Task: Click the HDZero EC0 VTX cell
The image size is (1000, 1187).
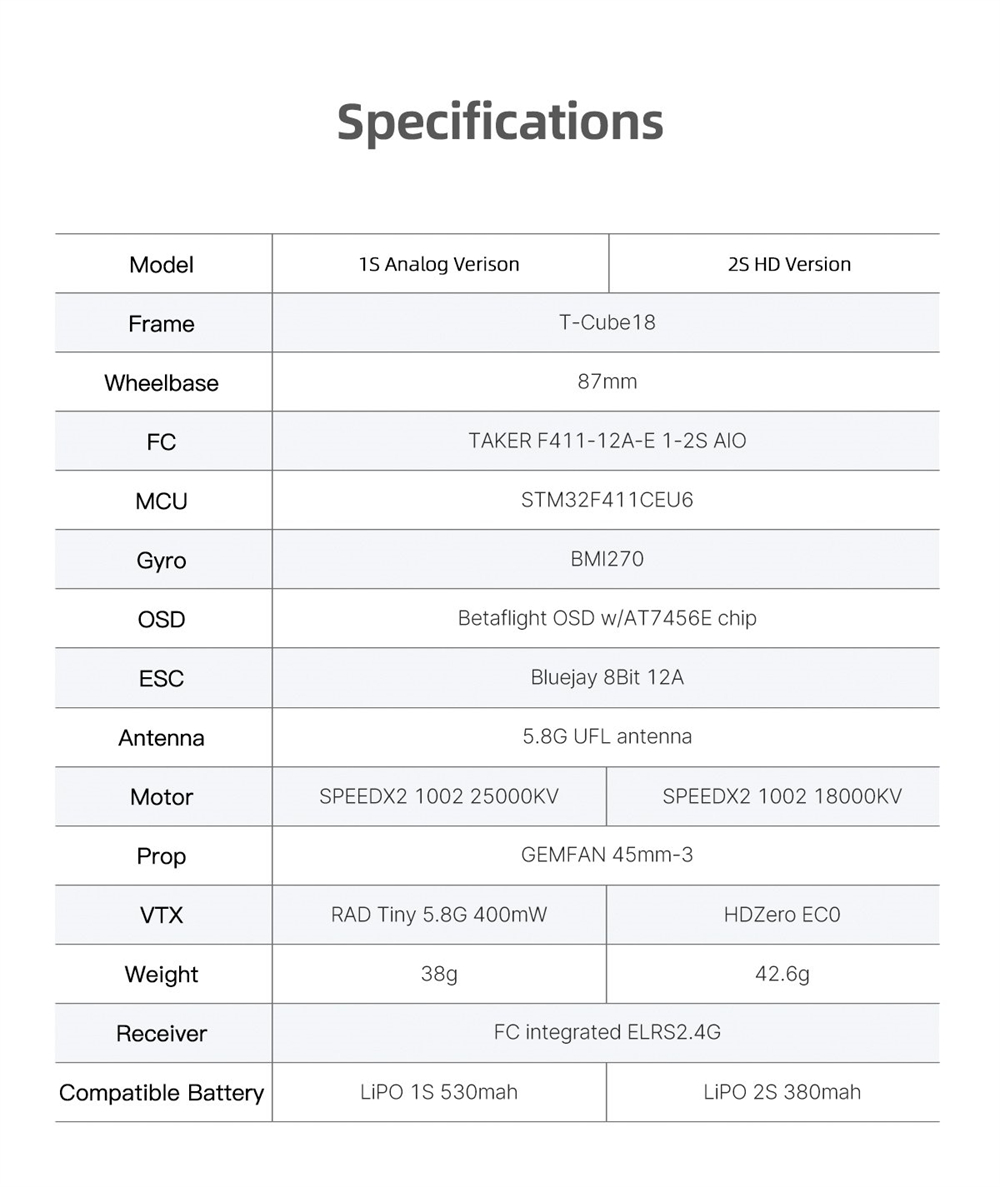Action: [782, 914]
